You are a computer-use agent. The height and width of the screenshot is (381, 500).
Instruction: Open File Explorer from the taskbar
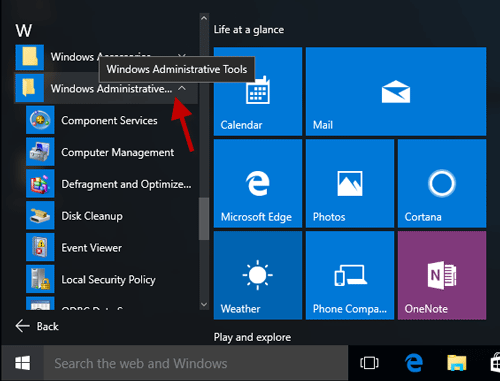(457, 363)
